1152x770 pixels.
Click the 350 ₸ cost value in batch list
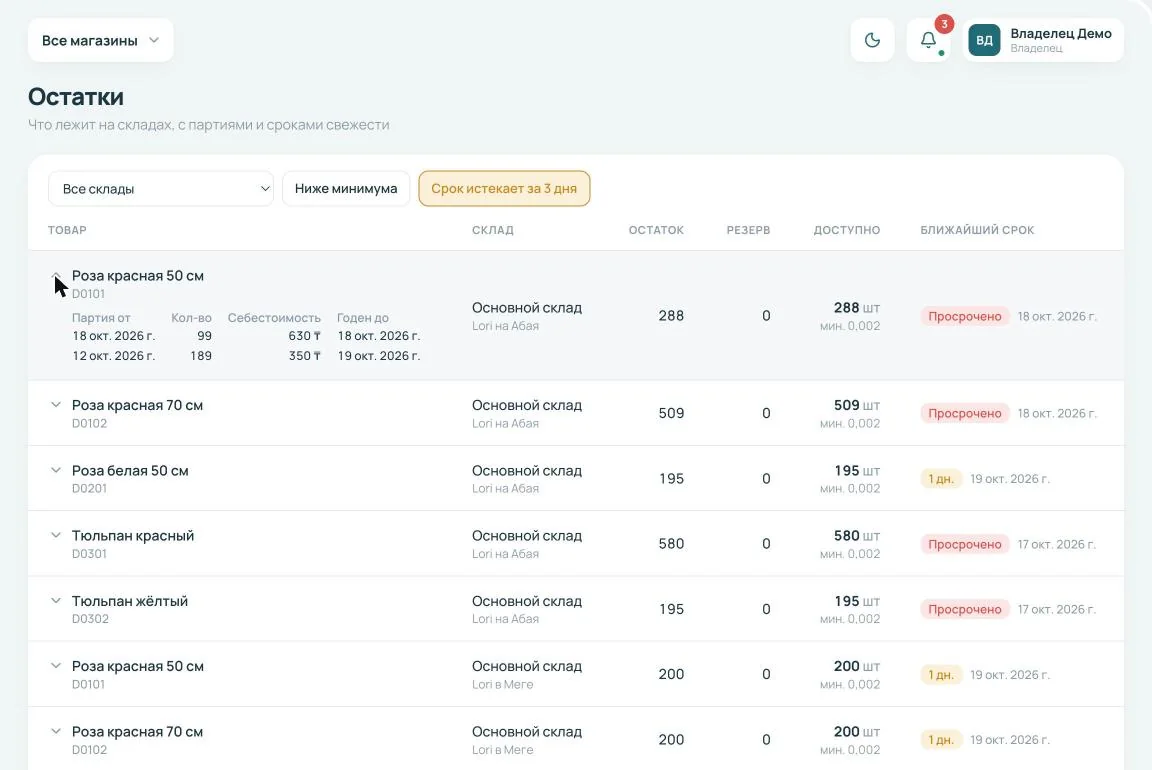pos(305,356)
